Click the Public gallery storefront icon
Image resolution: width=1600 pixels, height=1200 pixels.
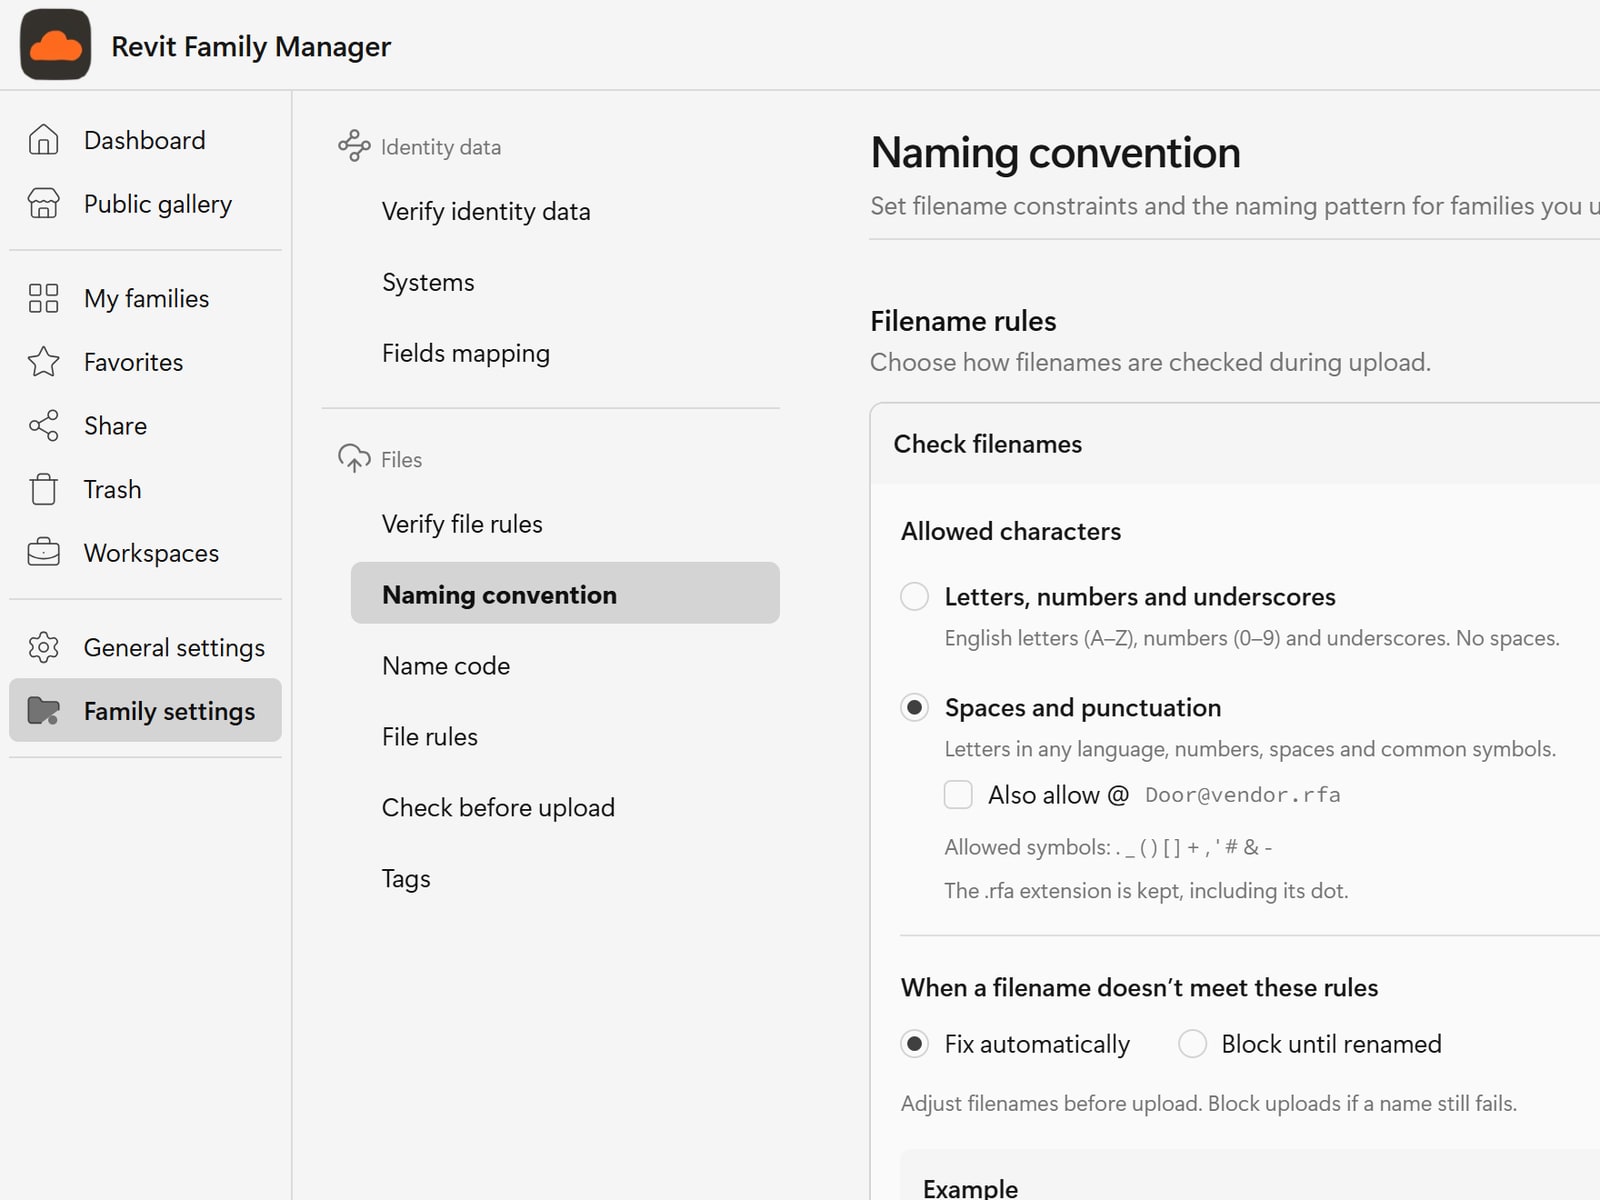[43, 203]
